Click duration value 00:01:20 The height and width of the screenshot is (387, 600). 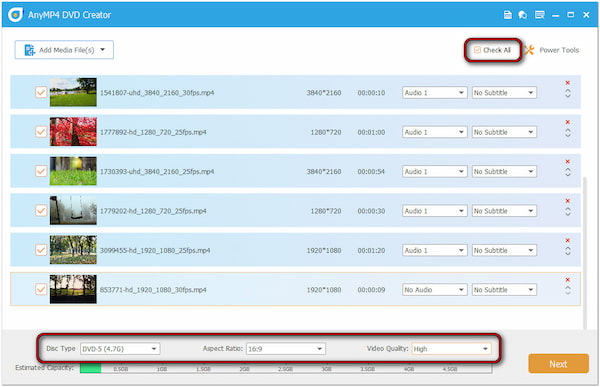click(x=371, y=250)
